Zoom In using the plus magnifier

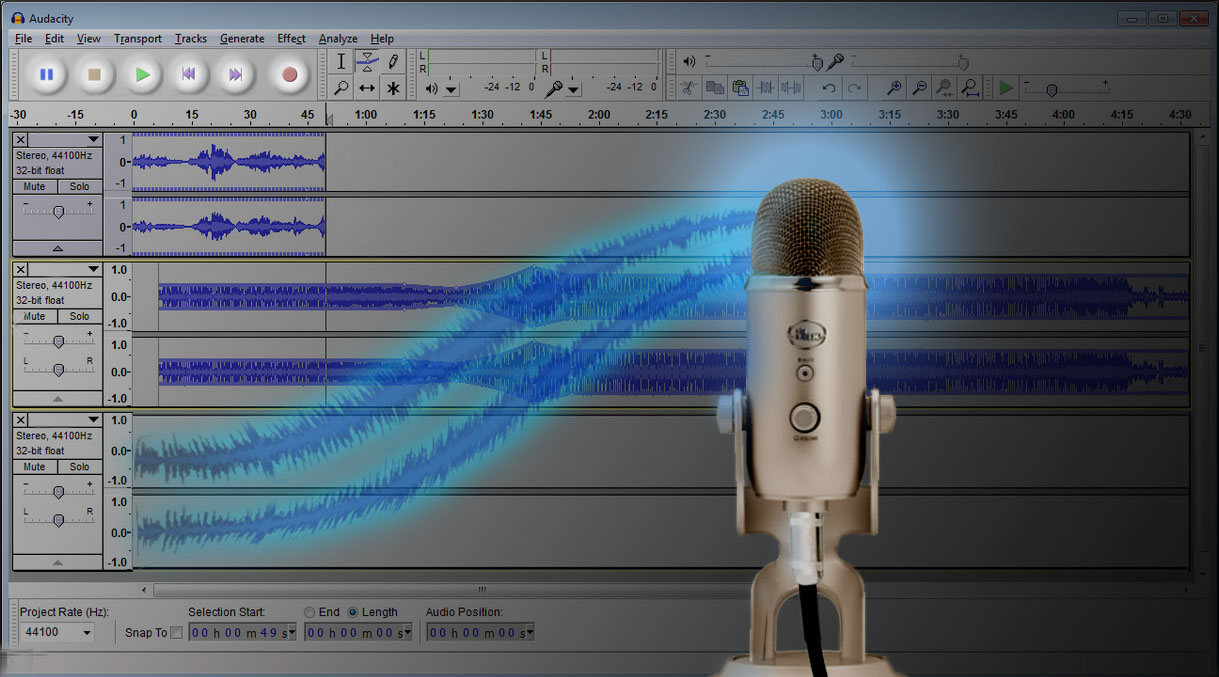(894, 88)
